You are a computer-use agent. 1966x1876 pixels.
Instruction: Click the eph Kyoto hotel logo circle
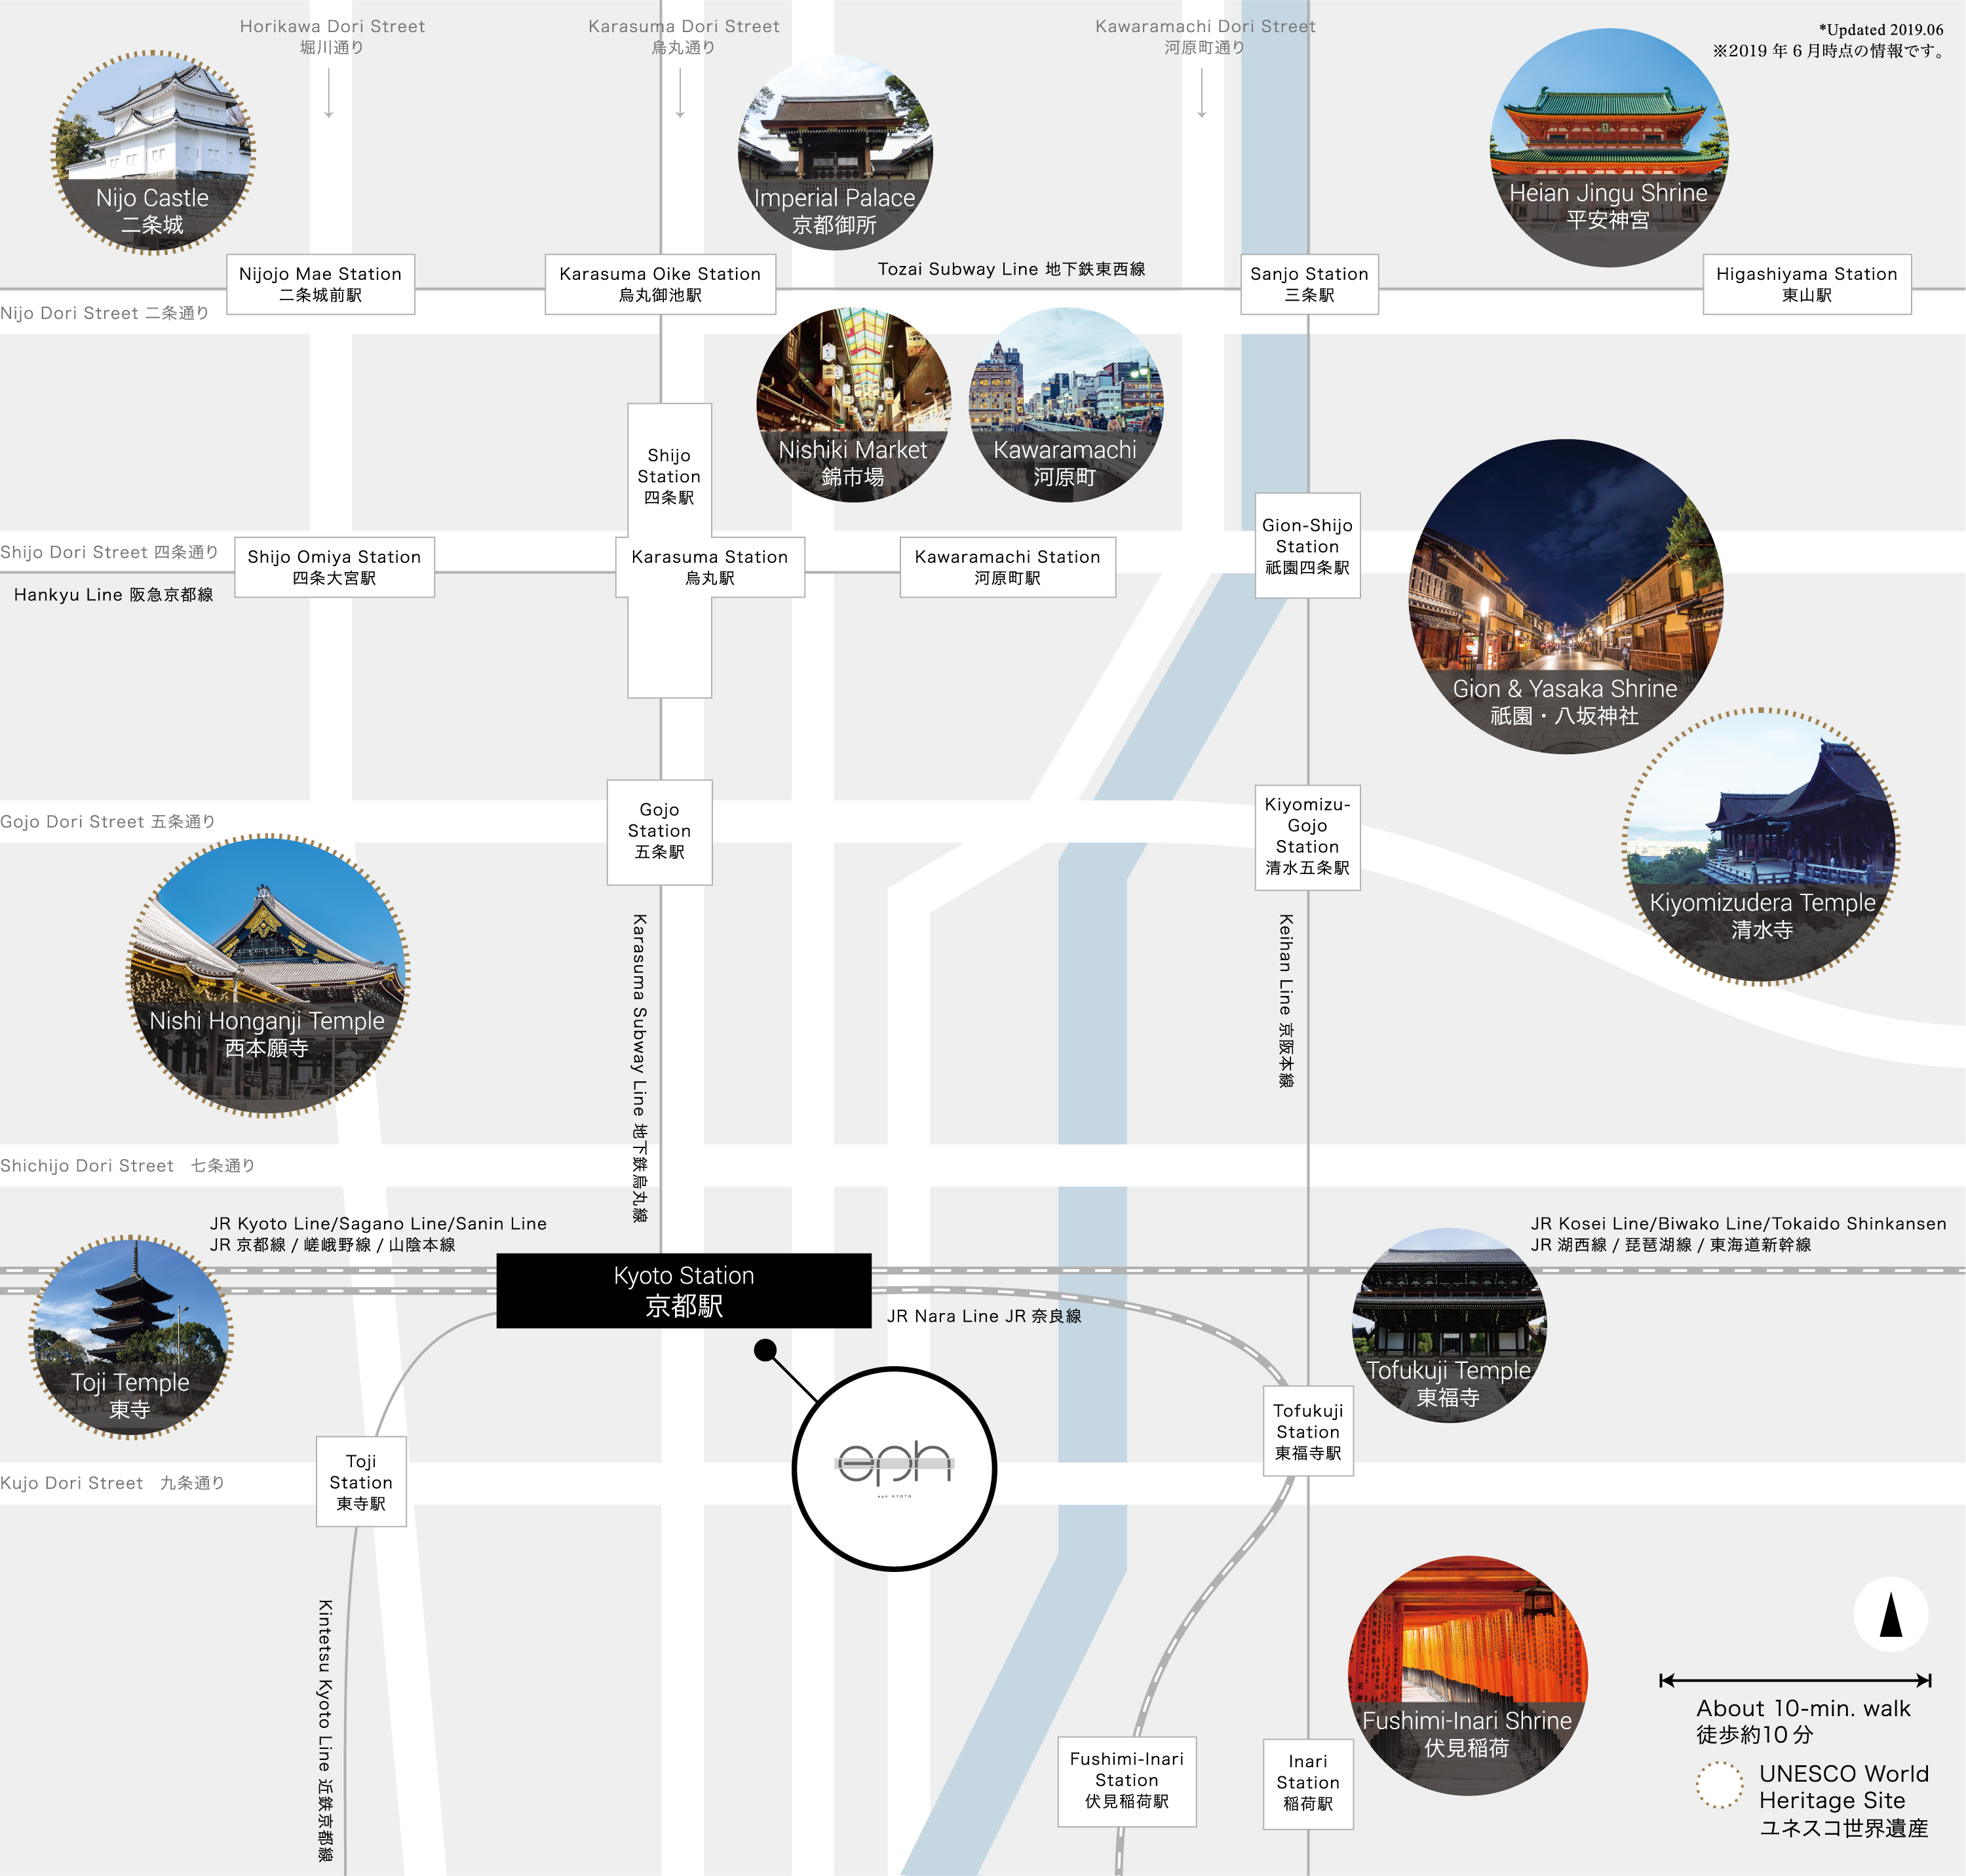click(894, 1468)
